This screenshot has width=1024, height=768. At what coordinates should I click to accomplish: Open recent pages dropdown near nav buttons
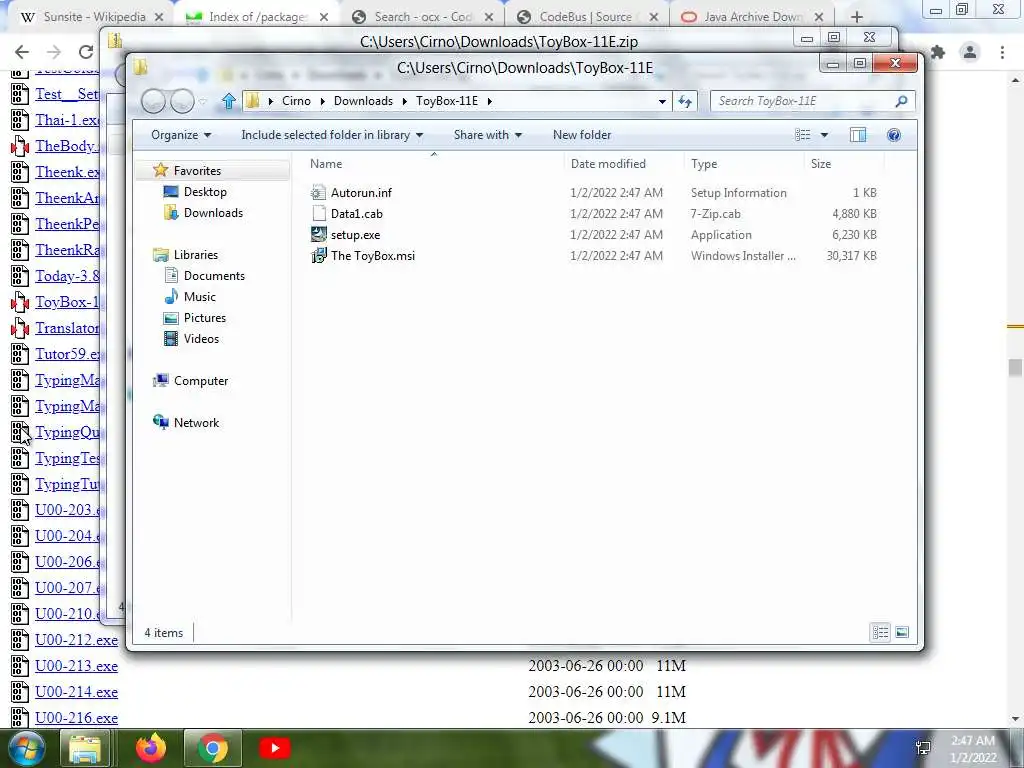203,101
